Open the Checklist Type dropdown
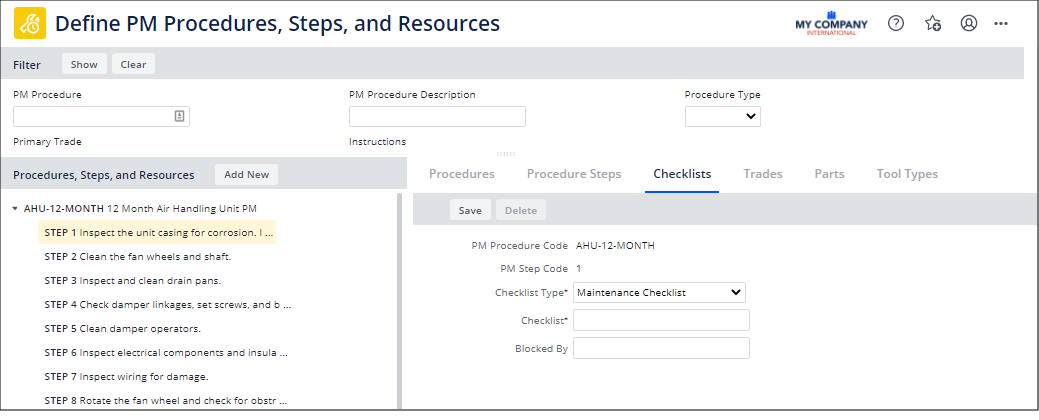Viewport: 1039px width, 420px height. click(660, 292)
